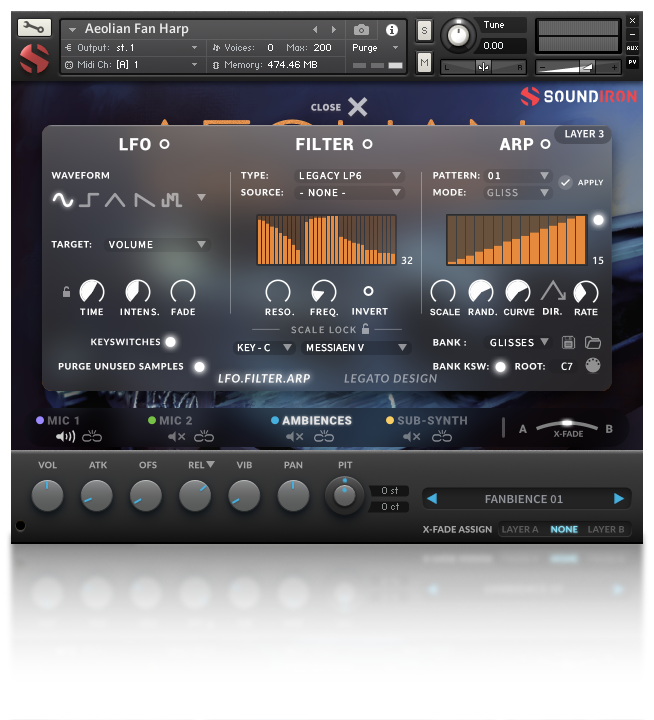The height and width of the screenshot is (720, 654).
Task: Select the Sub-Synth layer tab
Action: pyautogui.click(x=432, y=421)
